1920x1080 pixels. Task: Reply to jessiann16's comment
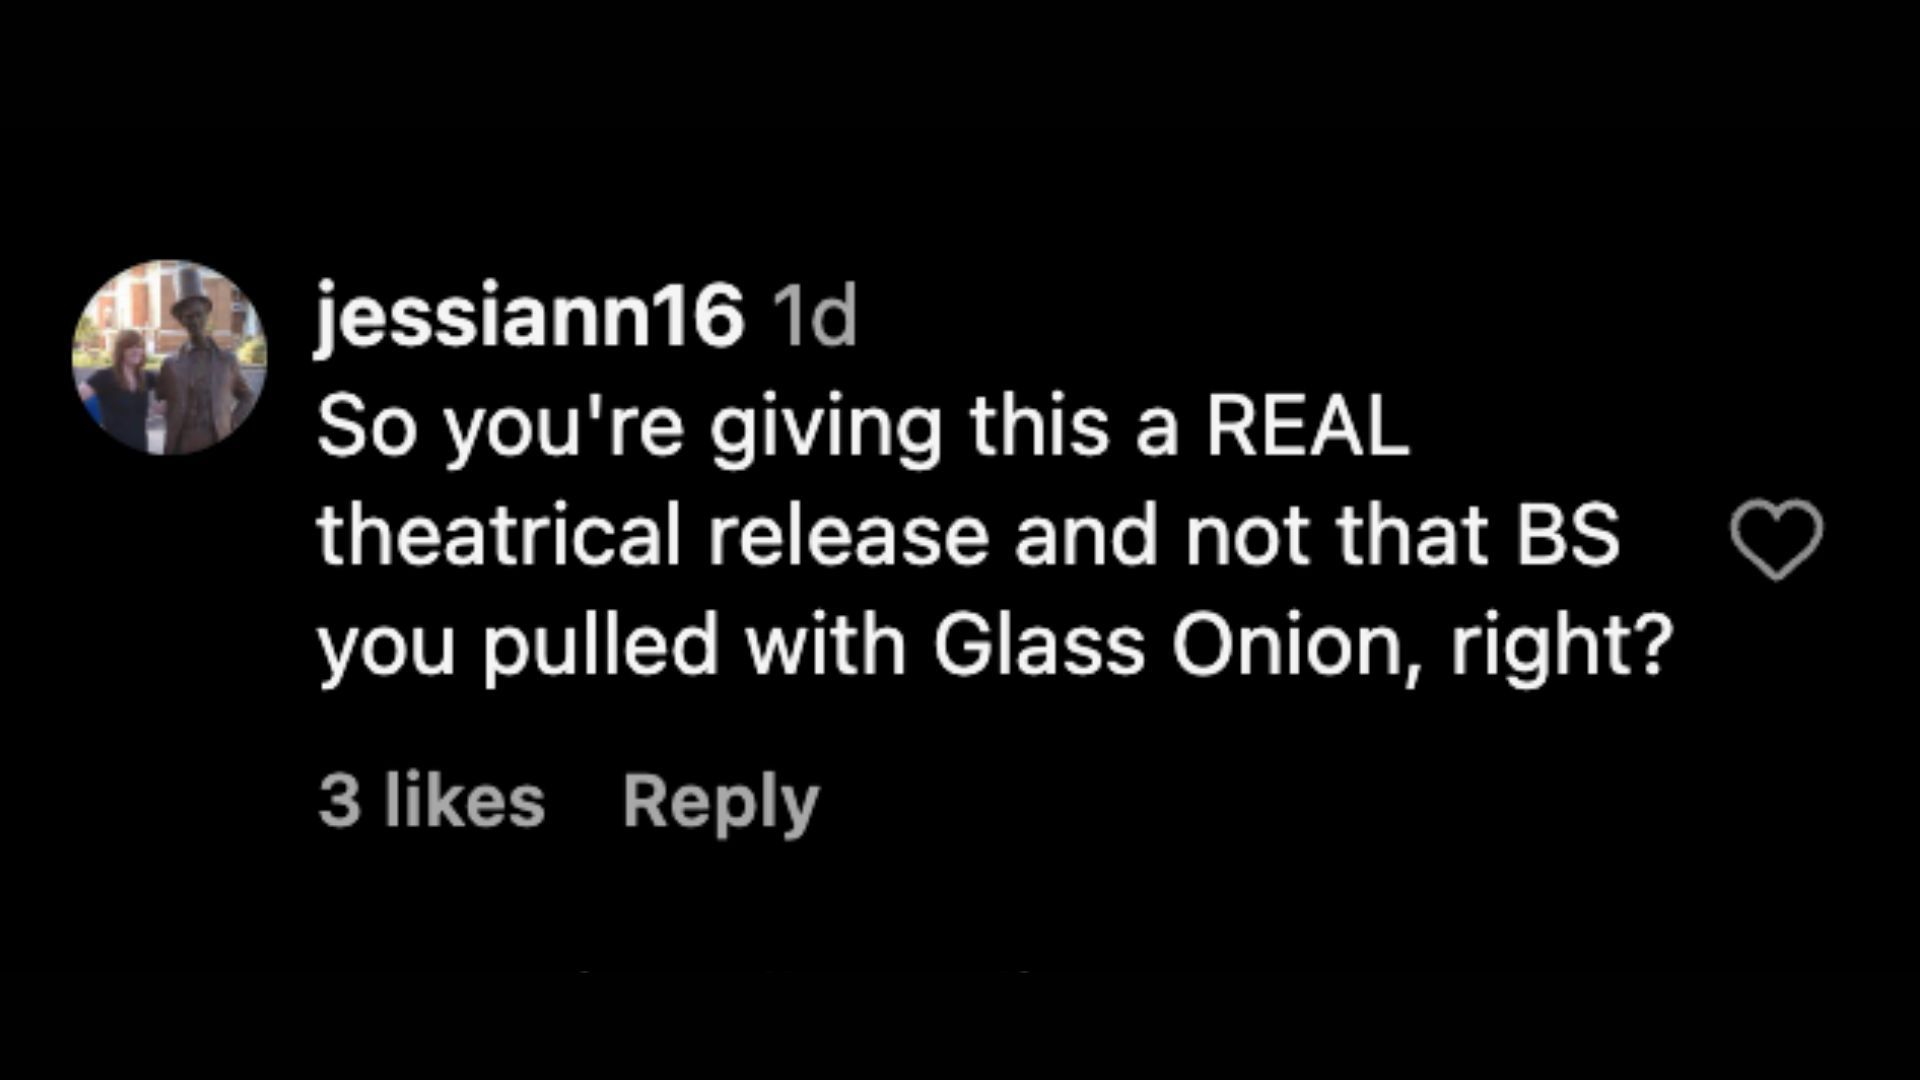(x=720, y=802)
